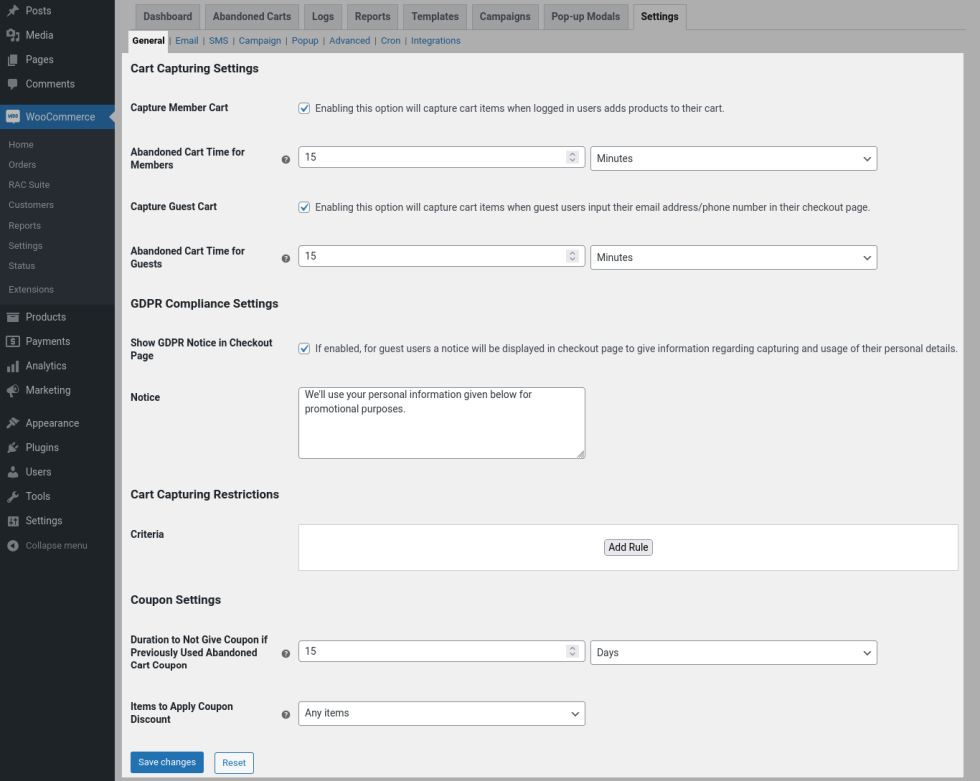Expand the Days duration unit dropdown
980x781 pixels.
point(733,652)
